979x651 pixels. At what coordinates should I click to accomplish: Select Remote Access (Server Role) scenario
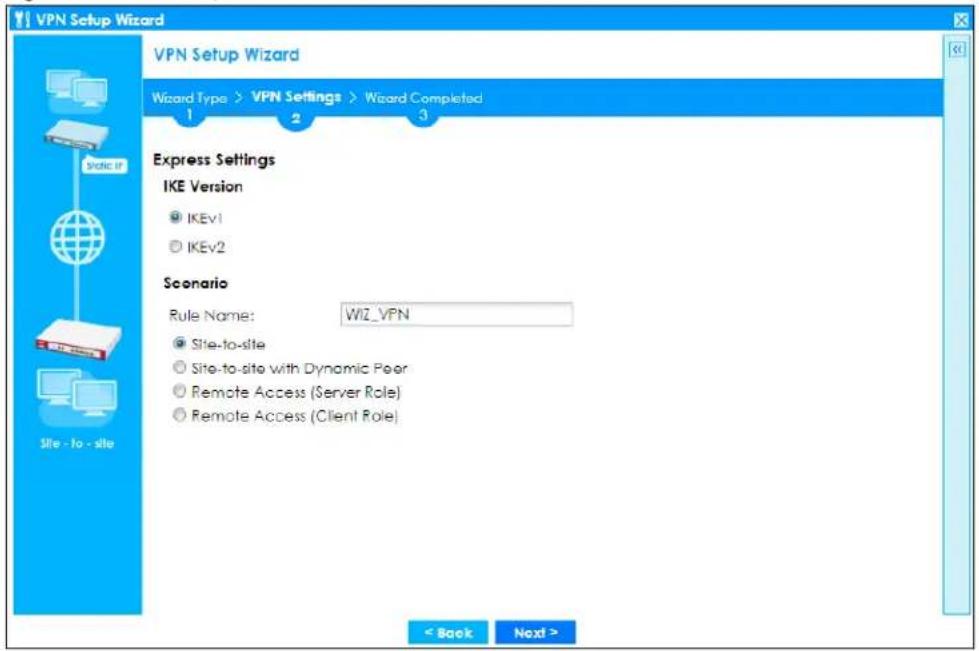coord(180,391)
